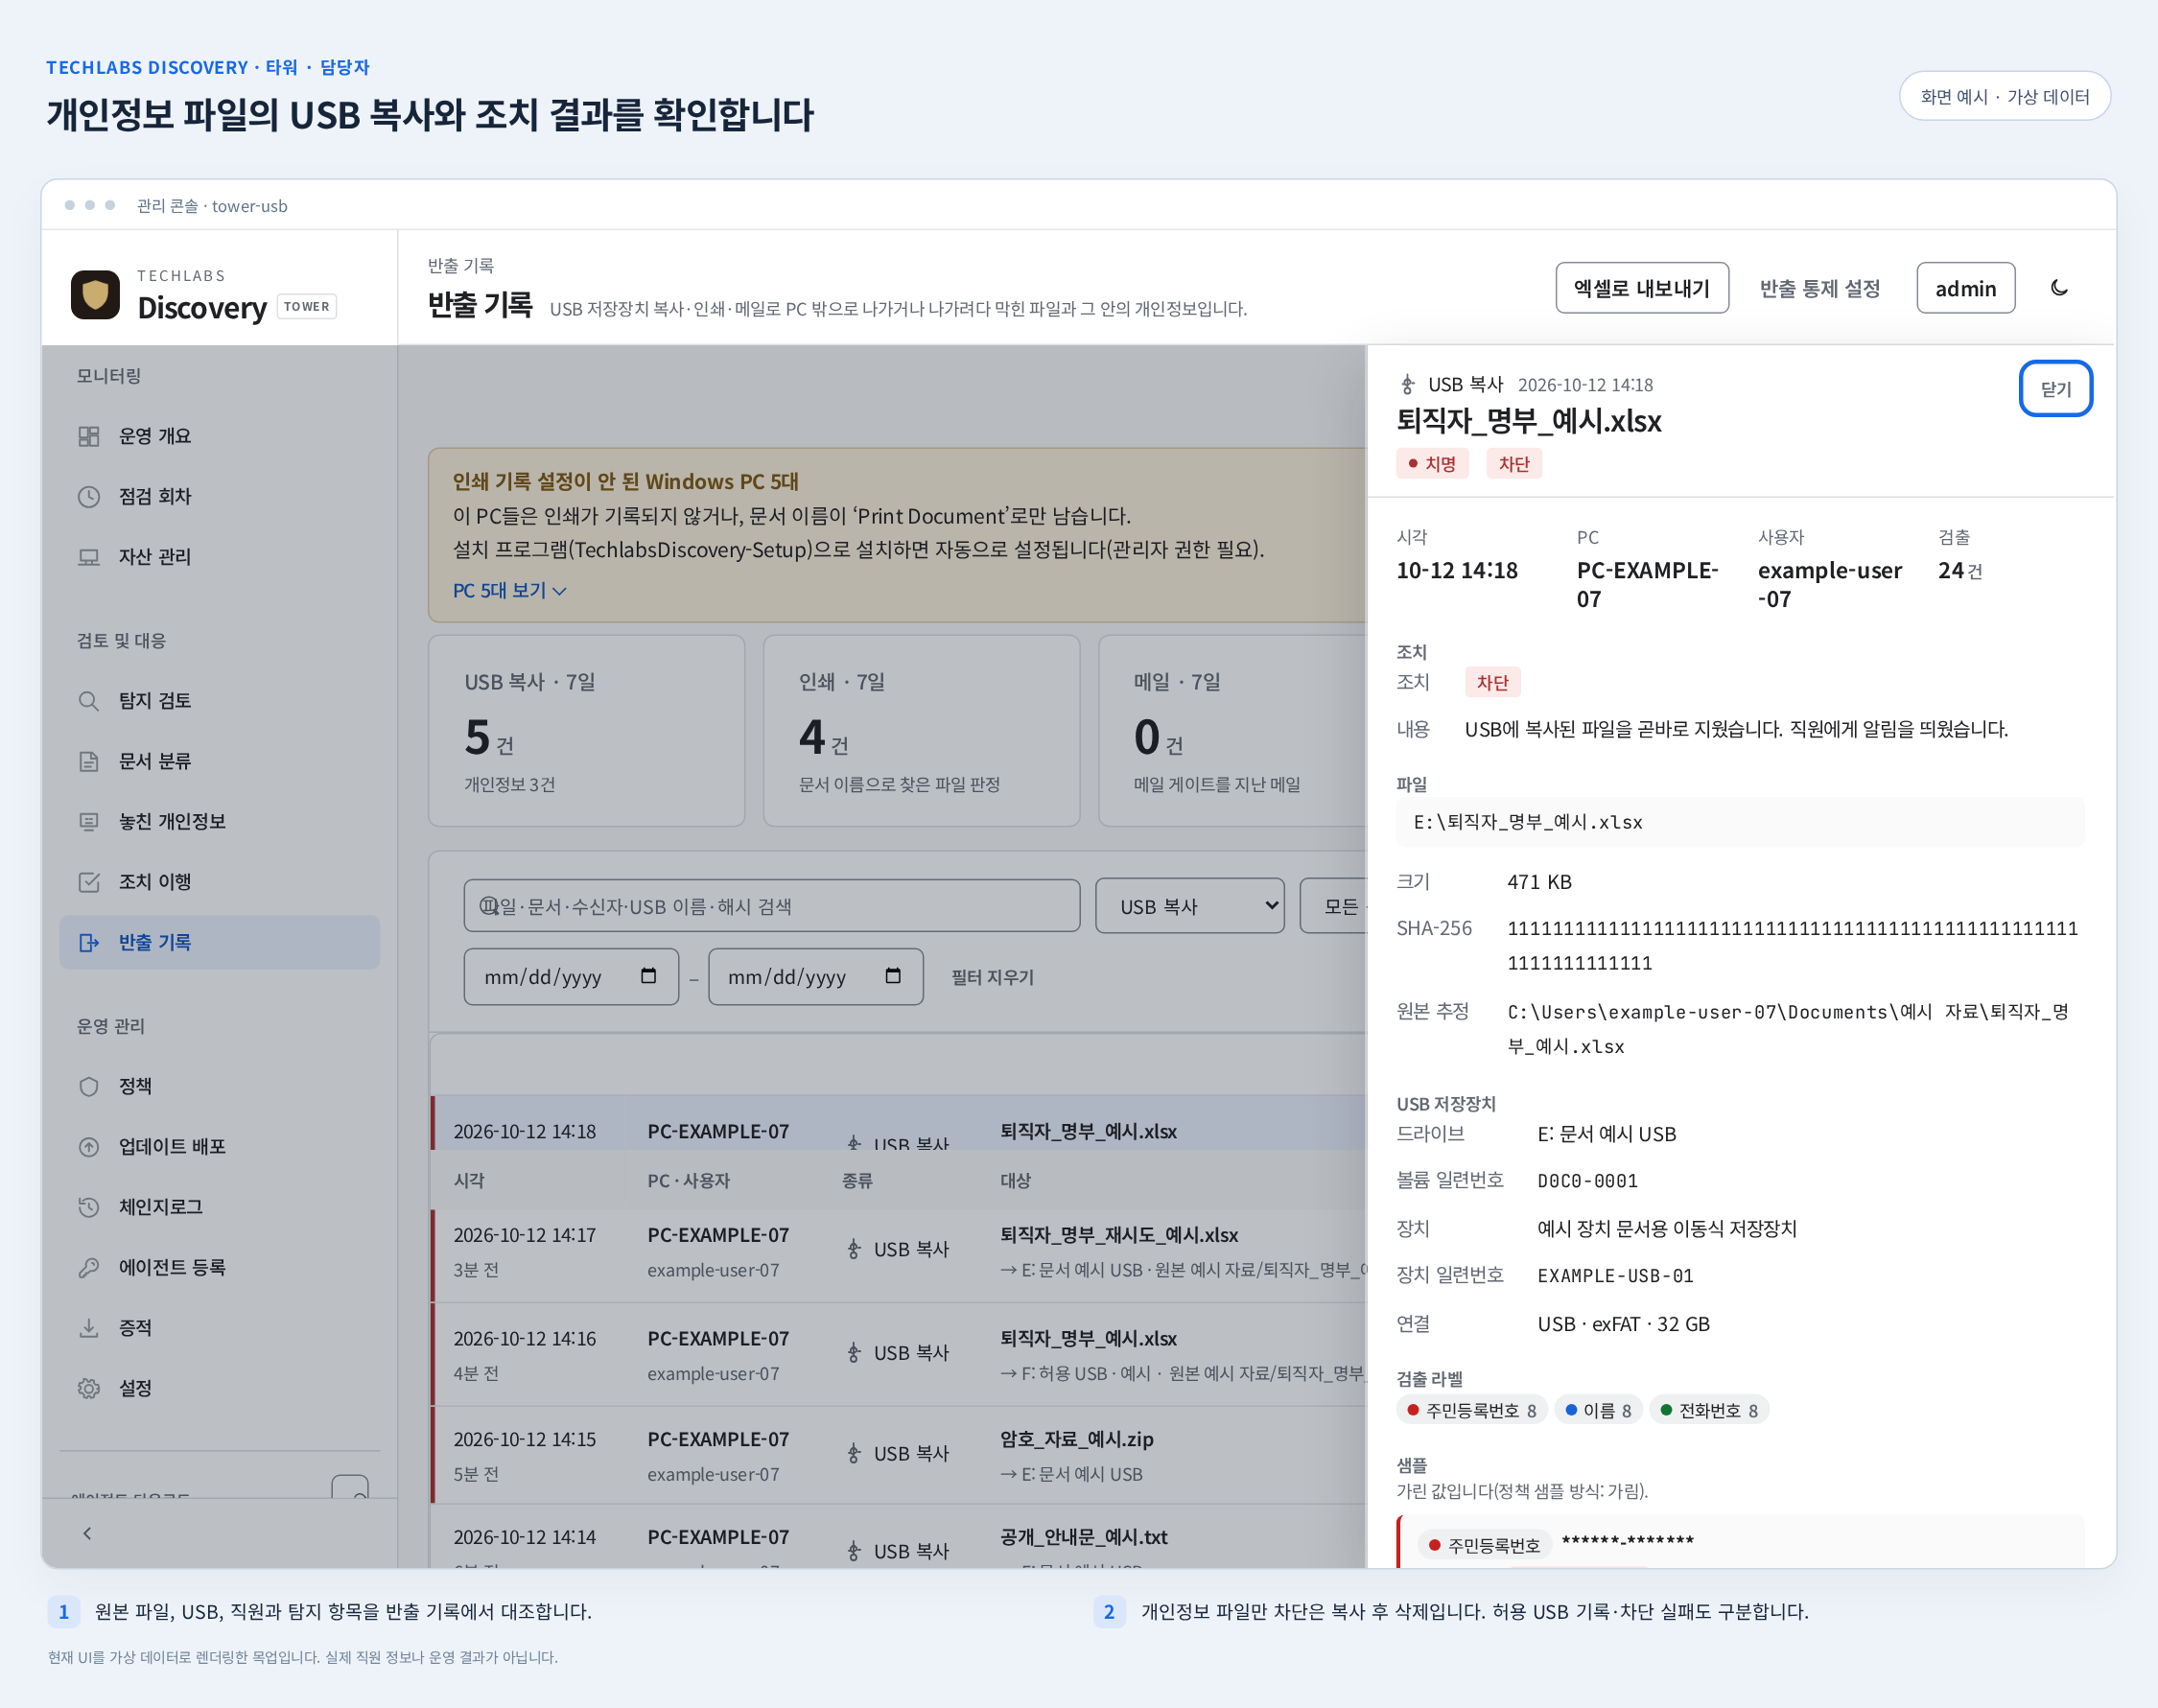Go to 자산 관리 page
This screenshot has height=1708, width=2158.
219,556
